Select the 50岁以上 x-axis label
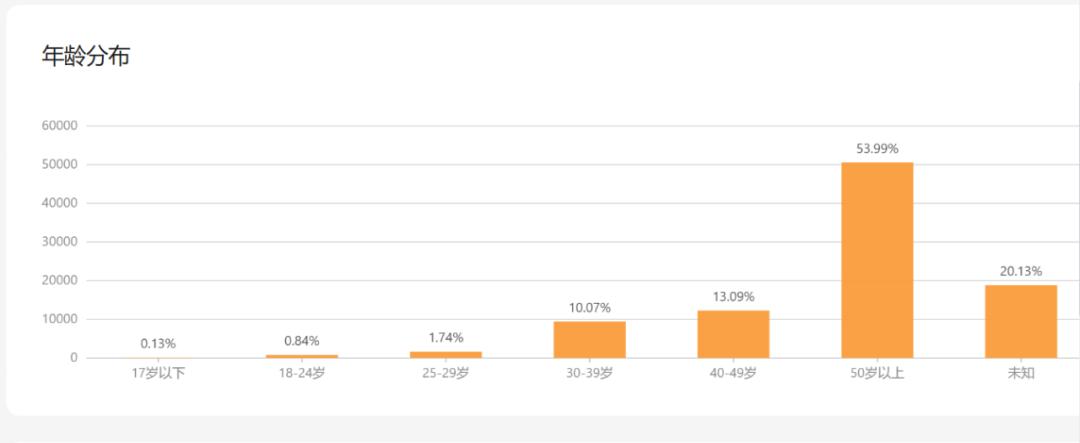1080x443 pixels. pyautogui.click(x=877, y=374)
